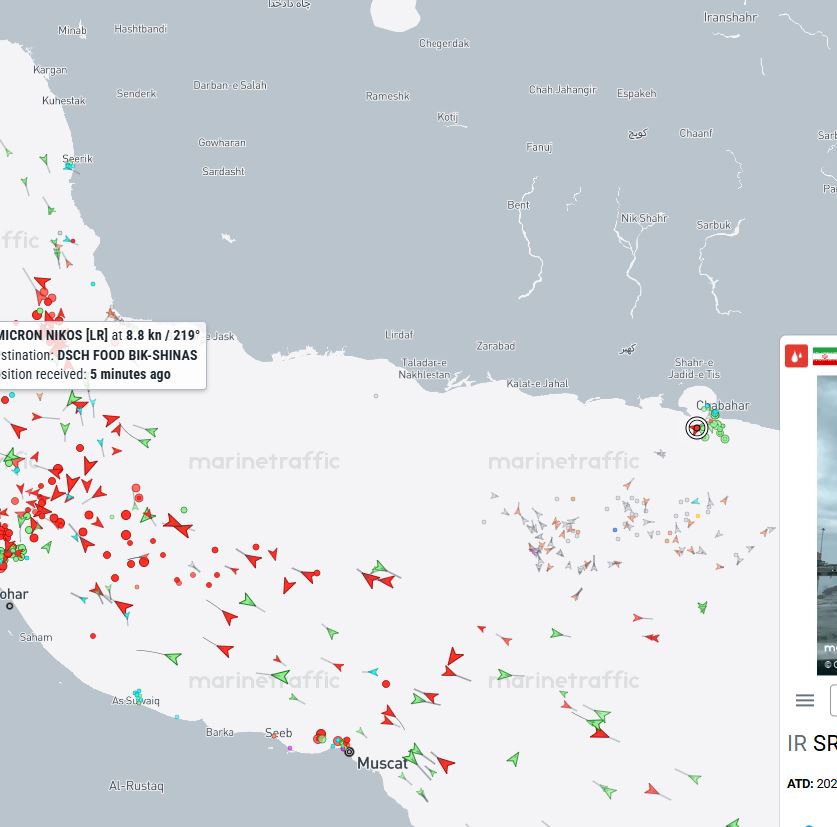Click the red tanker type icon in vessel panel
837x827 pixels.
click(x=796, y=356)
